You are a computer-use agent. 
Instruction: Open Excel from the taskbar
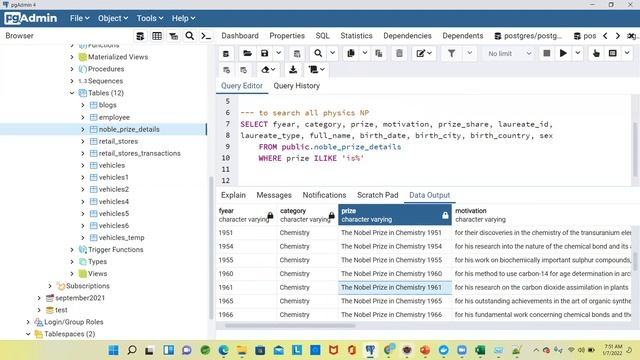click(480, 350)
